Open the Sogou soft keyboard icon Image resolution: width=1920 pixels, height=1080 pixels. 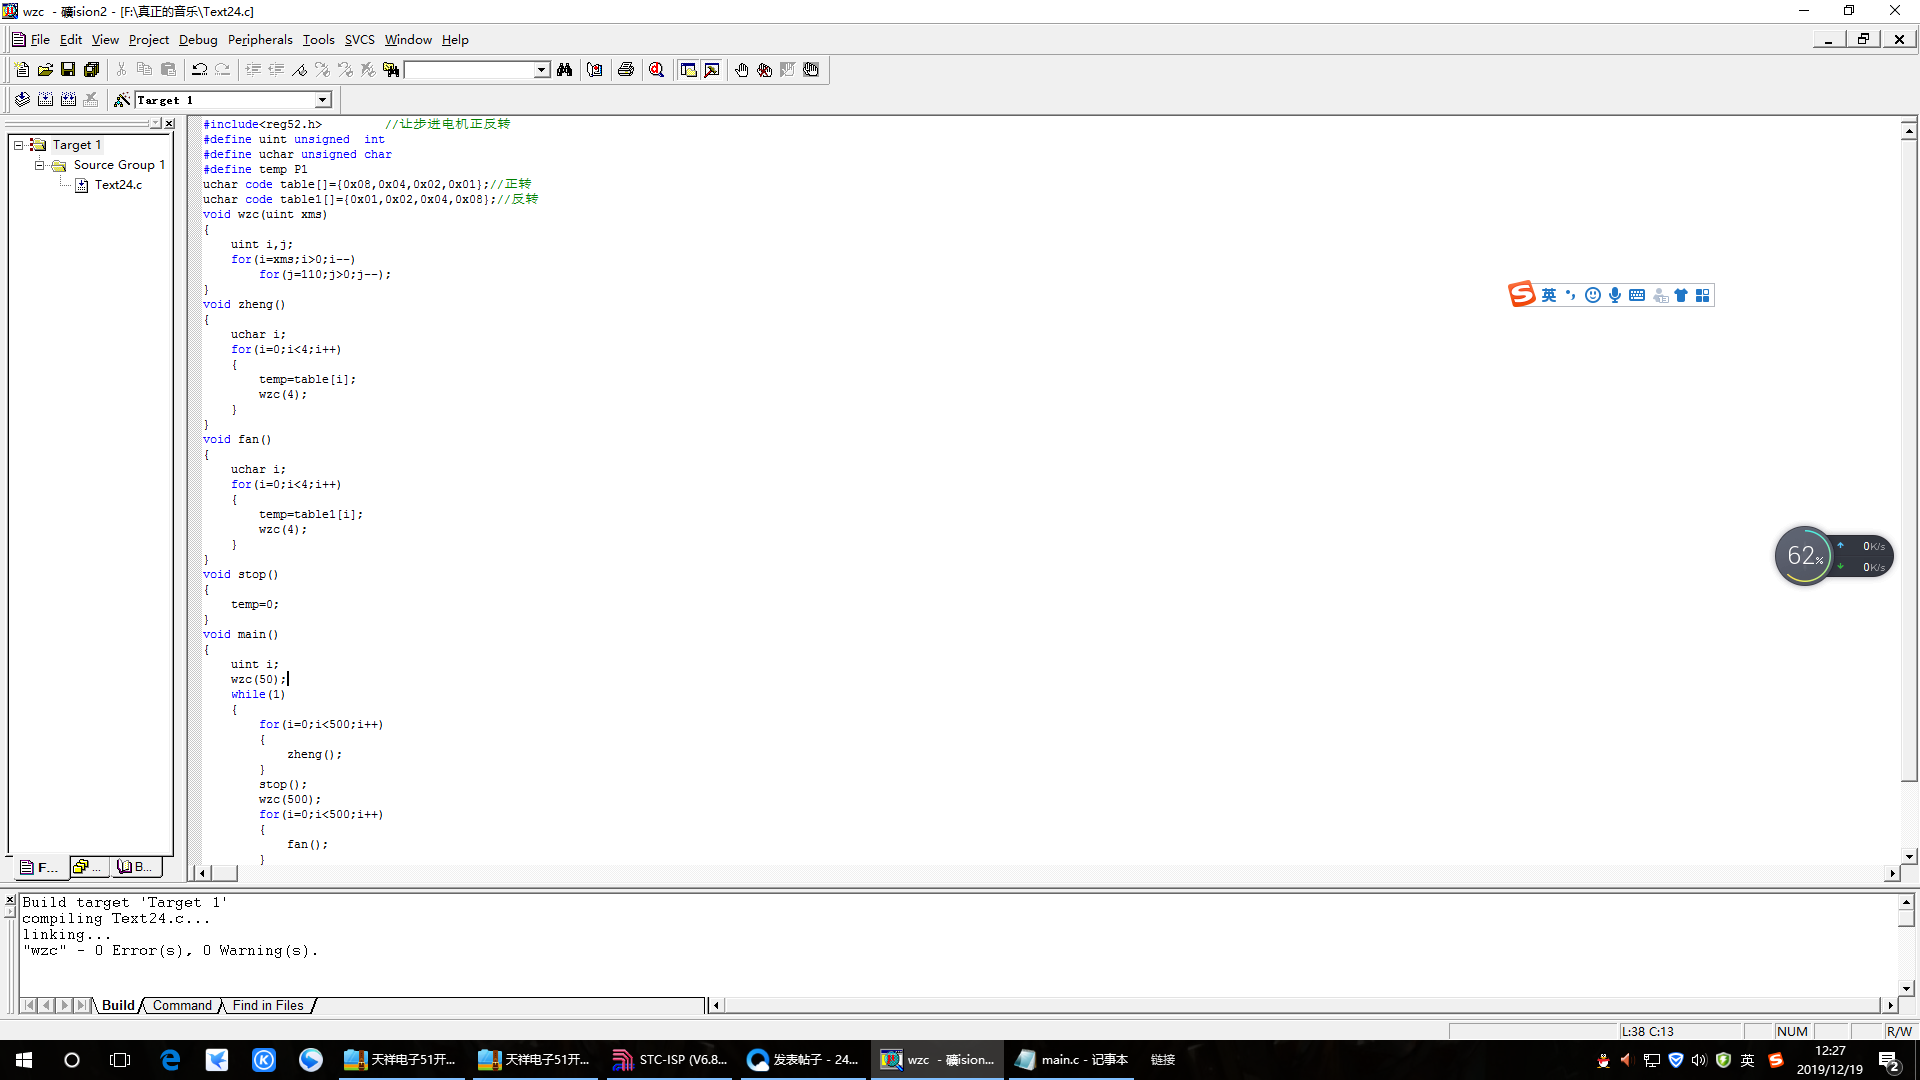coord(1637,295)
